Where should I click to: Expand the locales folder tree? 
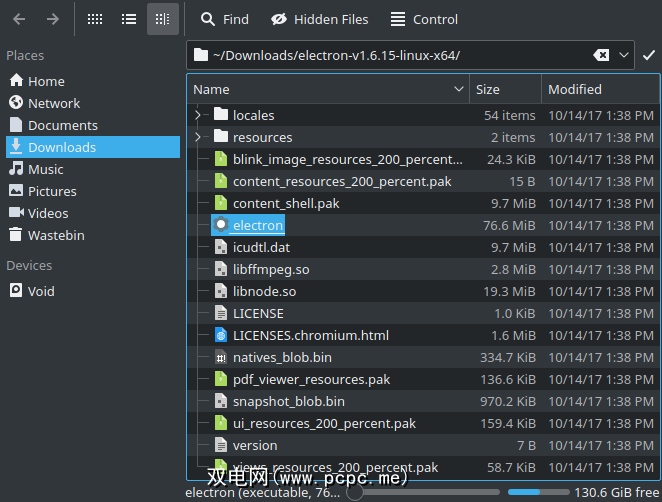click(x=198, y=115)
